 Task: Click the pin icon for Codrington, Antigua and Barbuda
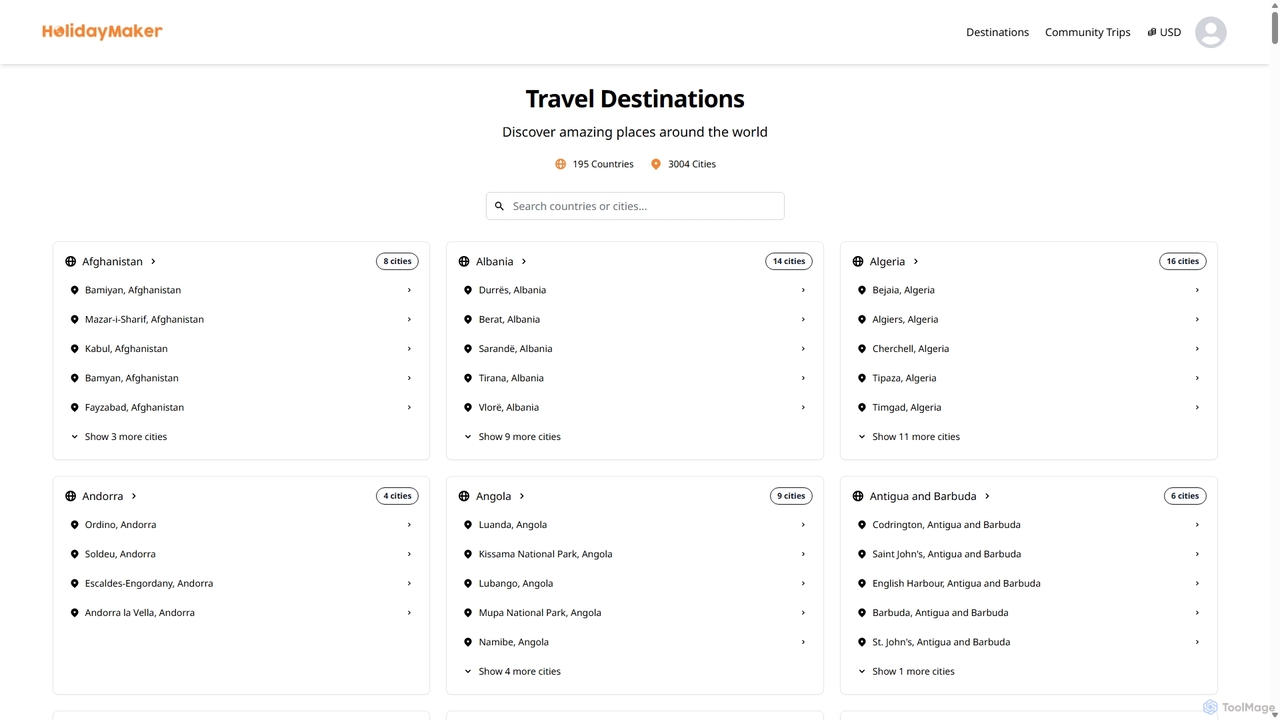click(862, 525)
